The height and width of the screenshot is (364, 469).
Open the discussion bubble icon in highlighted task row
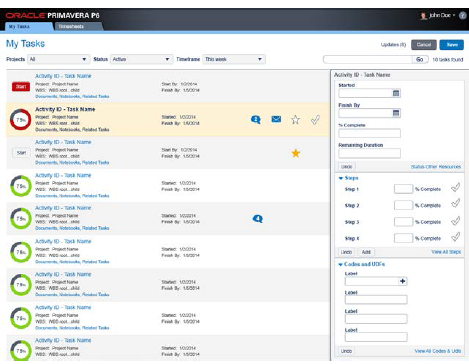click(x=256, y=119)
